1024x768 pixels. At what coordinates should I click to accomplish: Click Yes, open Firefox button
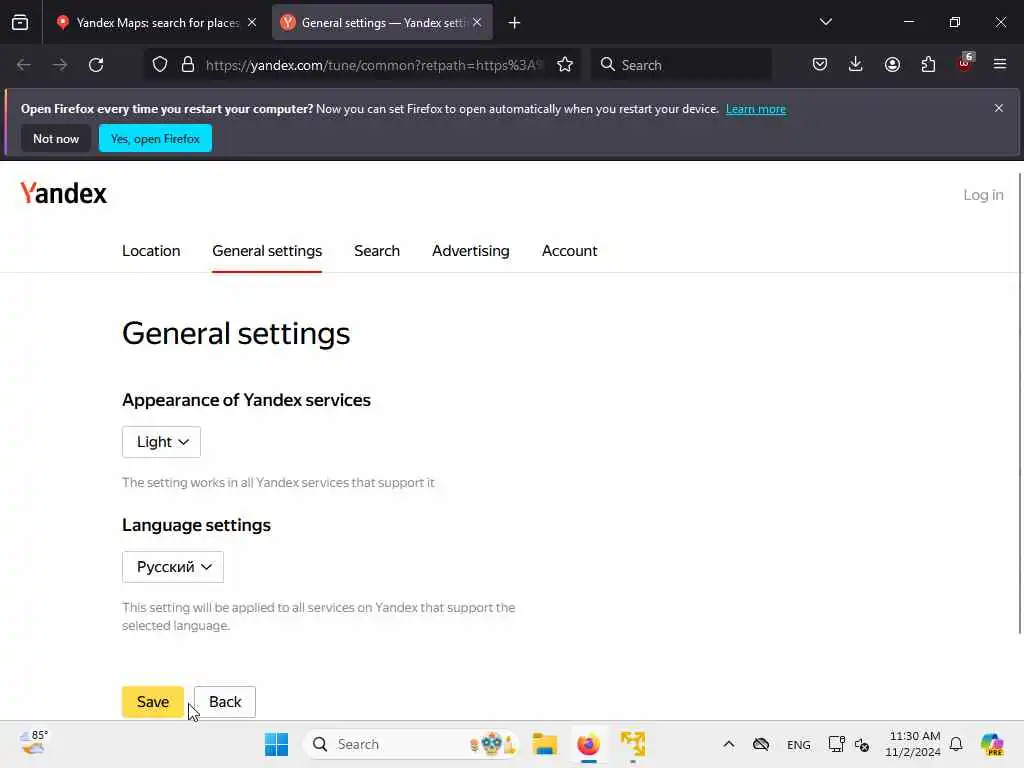[155, 138]
